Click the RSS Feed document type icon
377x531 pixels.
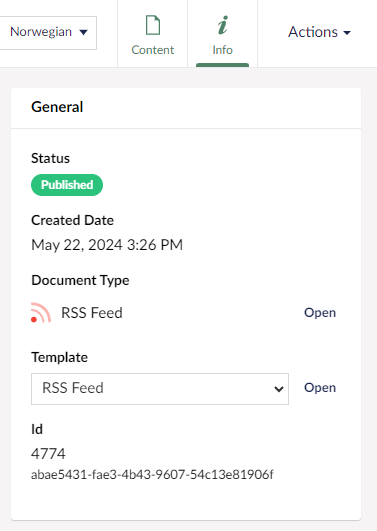coord(41,313)
